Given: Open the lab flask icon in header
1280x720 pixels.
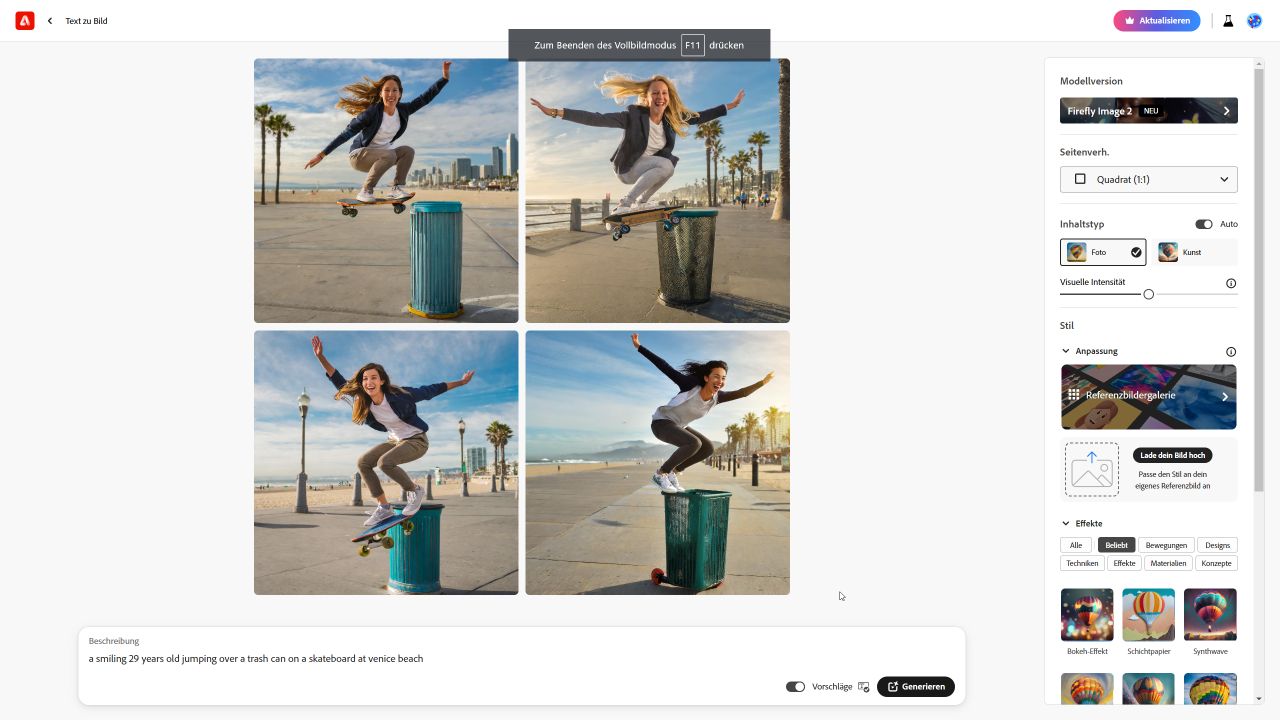Looking at the screenshot, I should tap(1228, 21).
